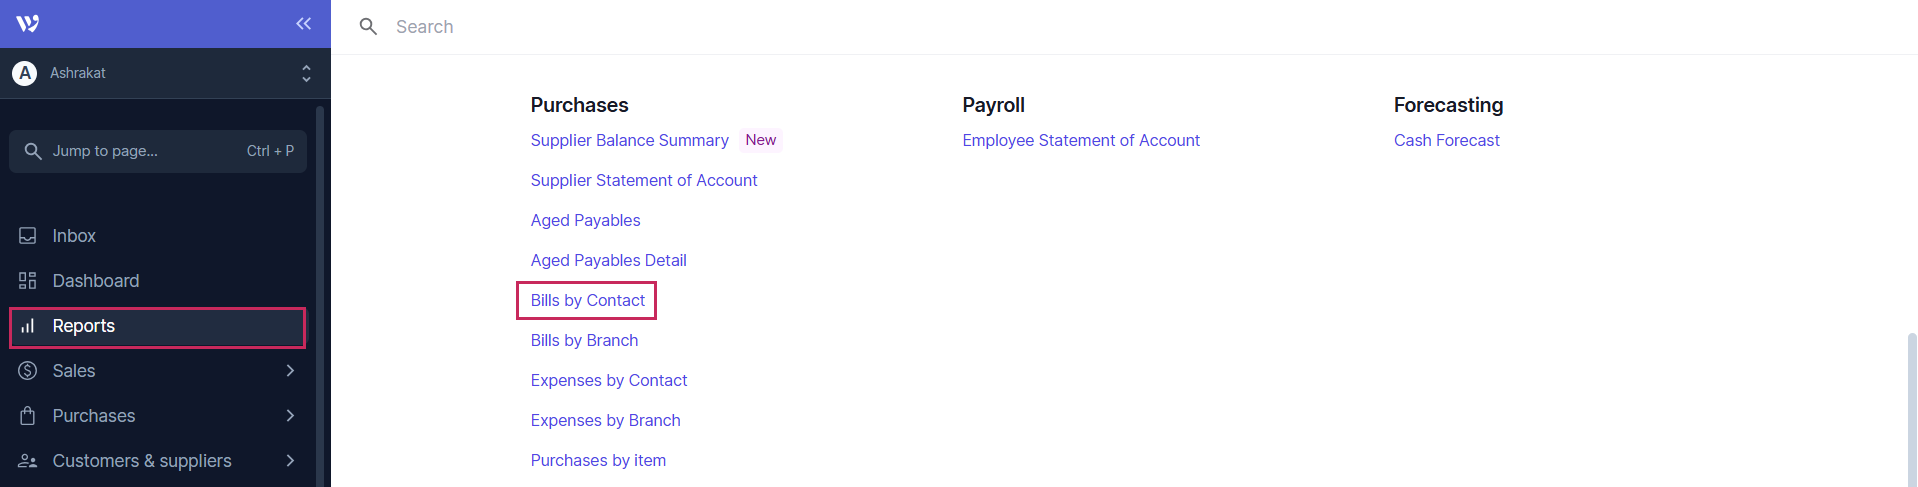Viewport: 1918px width, 487px height.
Task: Open Inbox from the sidebar
Action: 75,236
